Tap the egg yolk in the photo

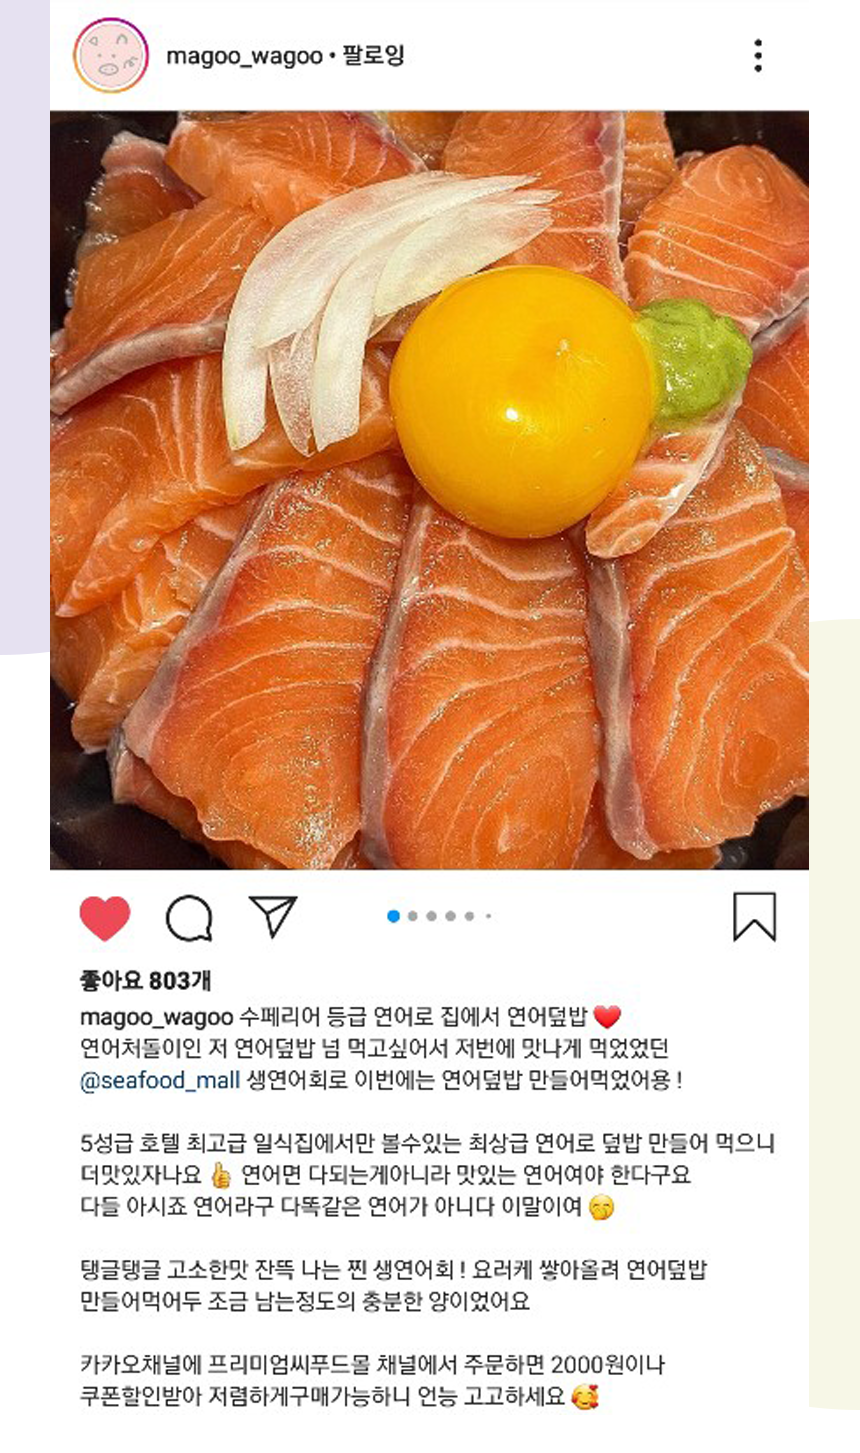tap(521, 401)
